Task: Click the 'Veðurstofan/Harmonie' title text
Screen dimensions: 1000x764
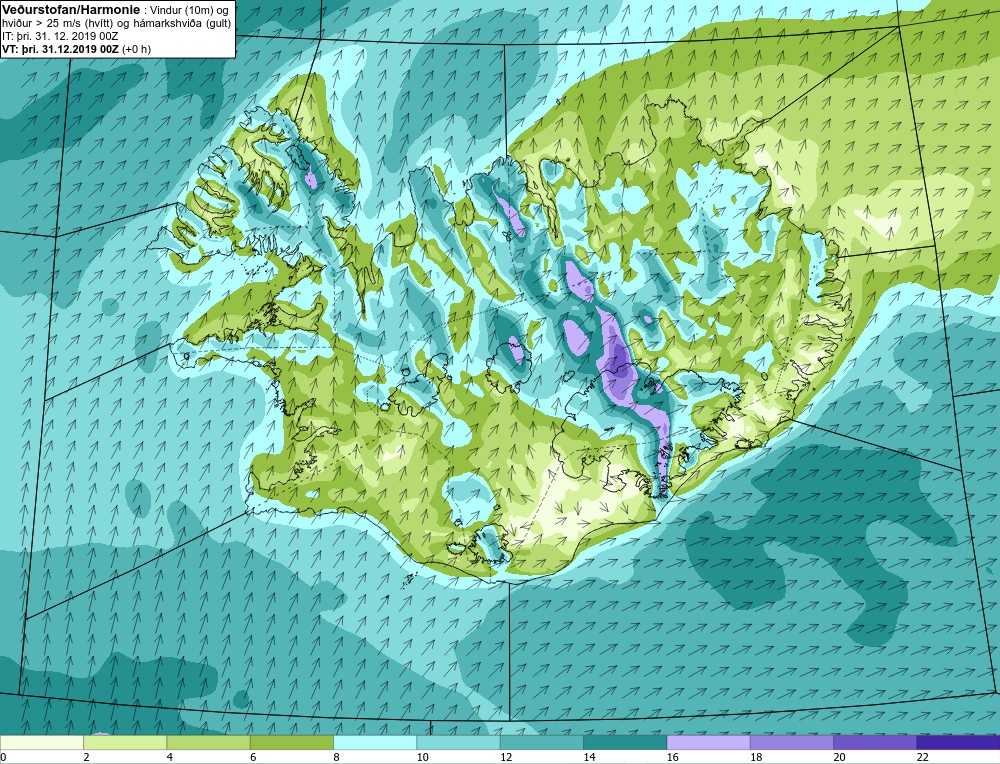Action: (69, 10)
